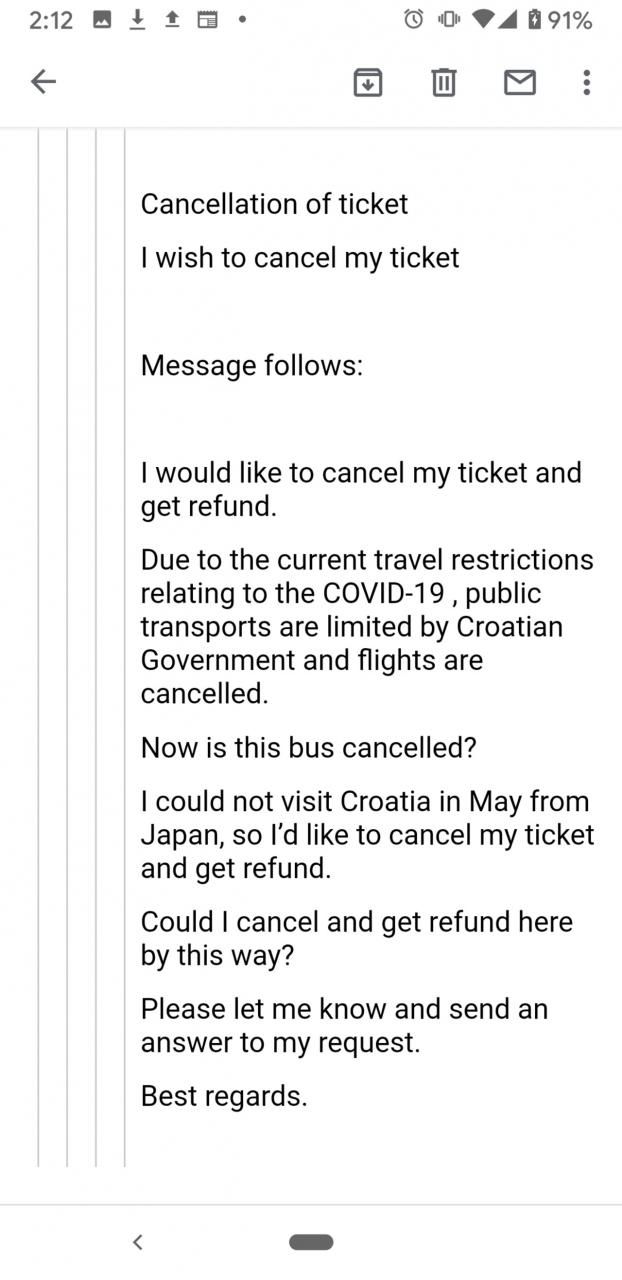The image size is (622, 1280).
Task: Go back using the top-left arrow
Action: 43,82
